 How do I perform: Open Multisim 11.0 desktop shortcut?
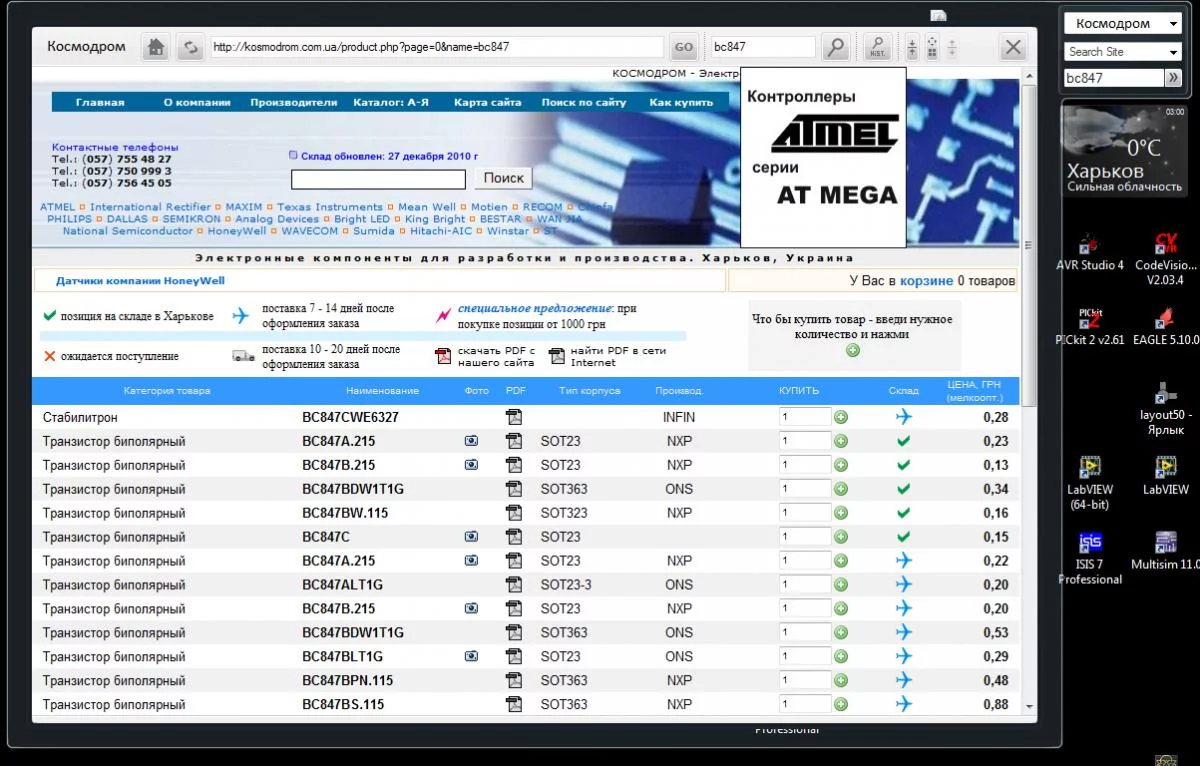tap(1165, 550)
